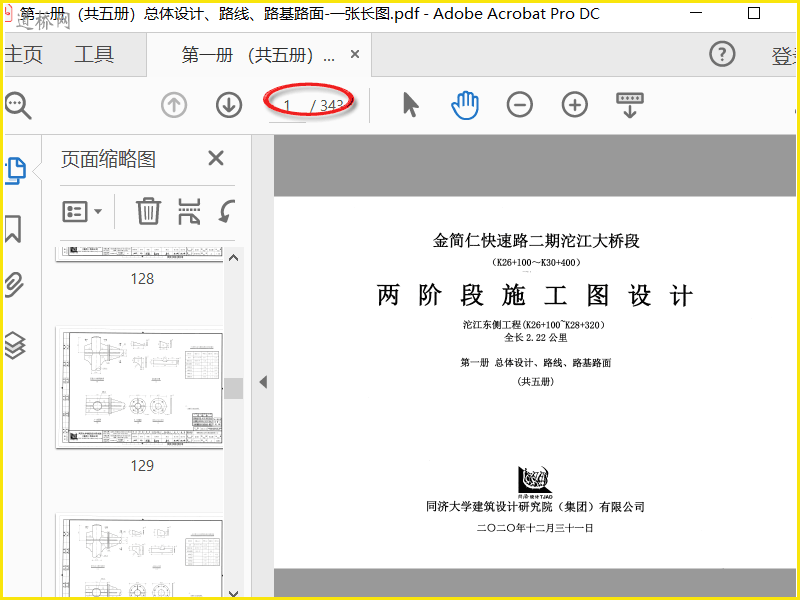Select the 第一册 (共五册) document tab
This screenshot has height=600, width=800.
[259, 55]
